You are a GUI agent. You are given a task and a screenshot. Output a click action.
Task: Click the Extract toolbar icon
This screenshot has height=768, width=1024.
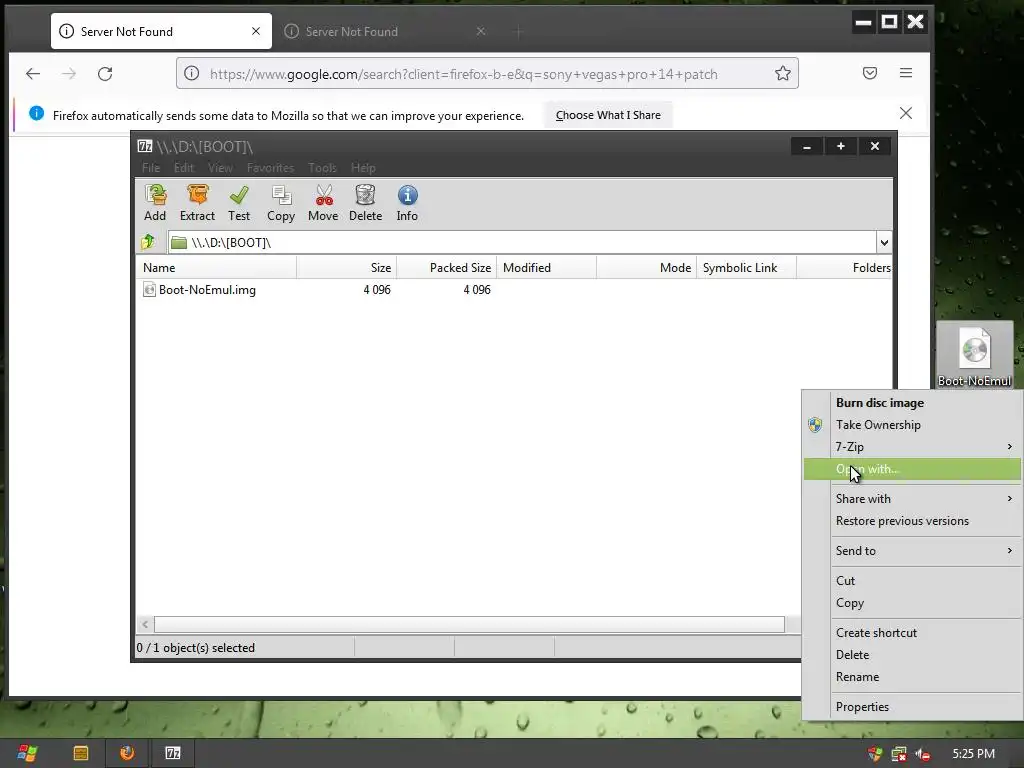pyautogui.click(x=197, y=195)
